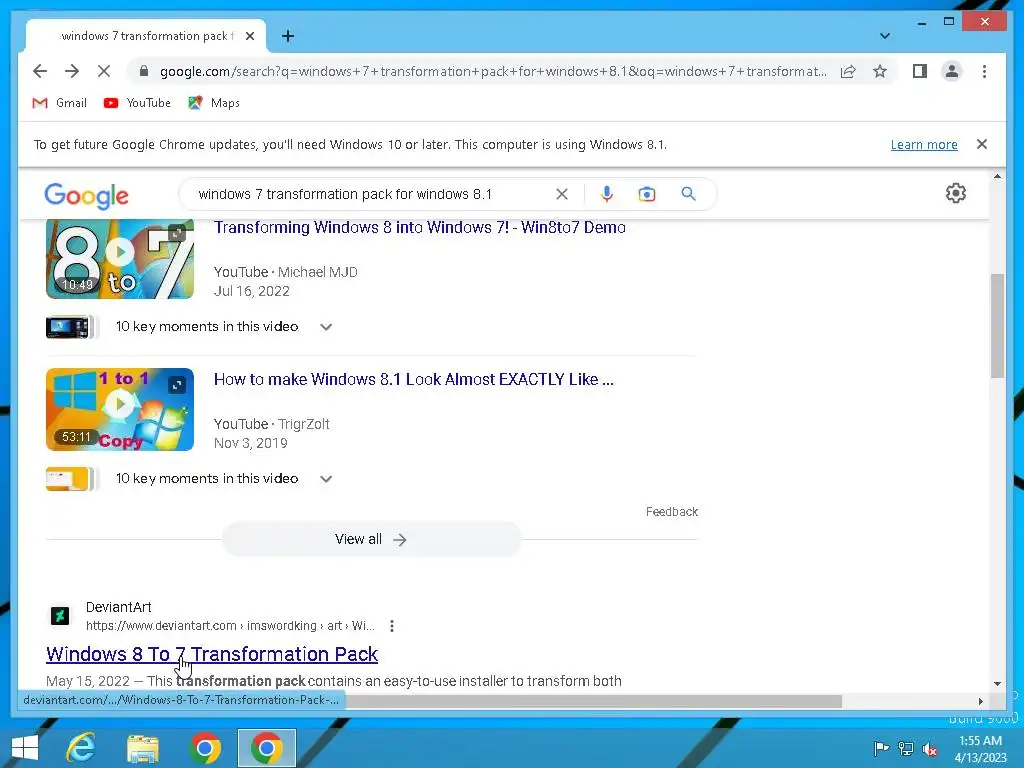The width and height of the screenshot is (1024, 768).
Task: Click the View all videos button
Action: pyautogui.click(x=372, y=539)
